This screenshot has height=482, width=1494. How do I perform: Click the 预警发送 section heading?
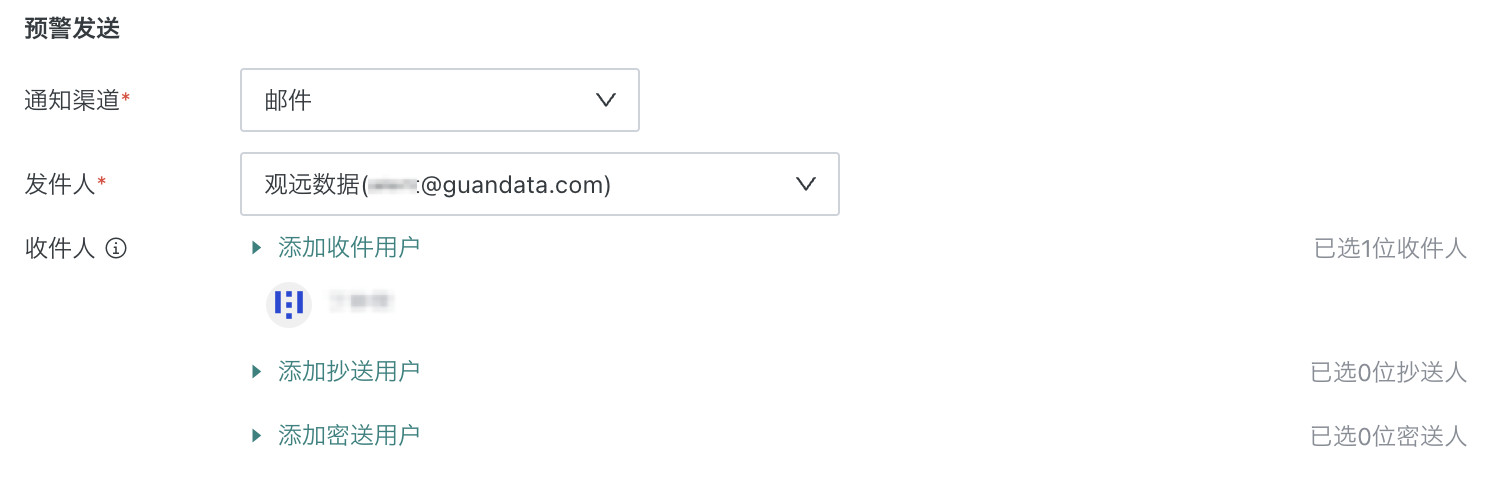(72, 28)
